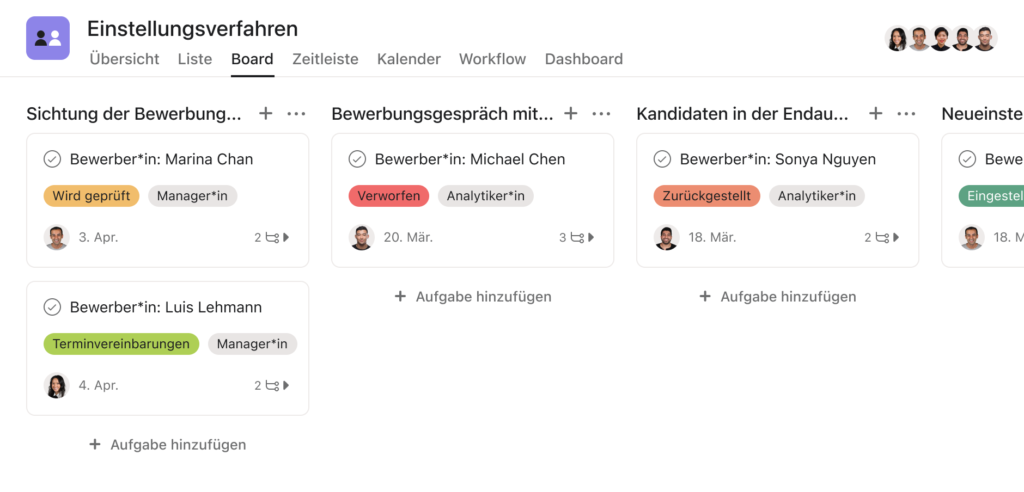
Task: Check off Sonya Nguyen applicant task
Action: tap(662, 159)
